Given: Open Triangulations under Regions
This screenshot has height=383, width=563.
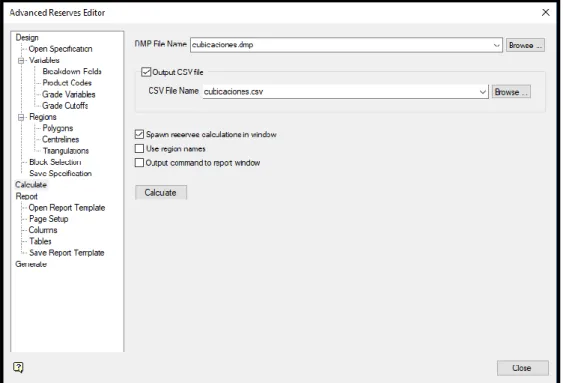Looking at the screenshot, I should click(x=66, y=151).
